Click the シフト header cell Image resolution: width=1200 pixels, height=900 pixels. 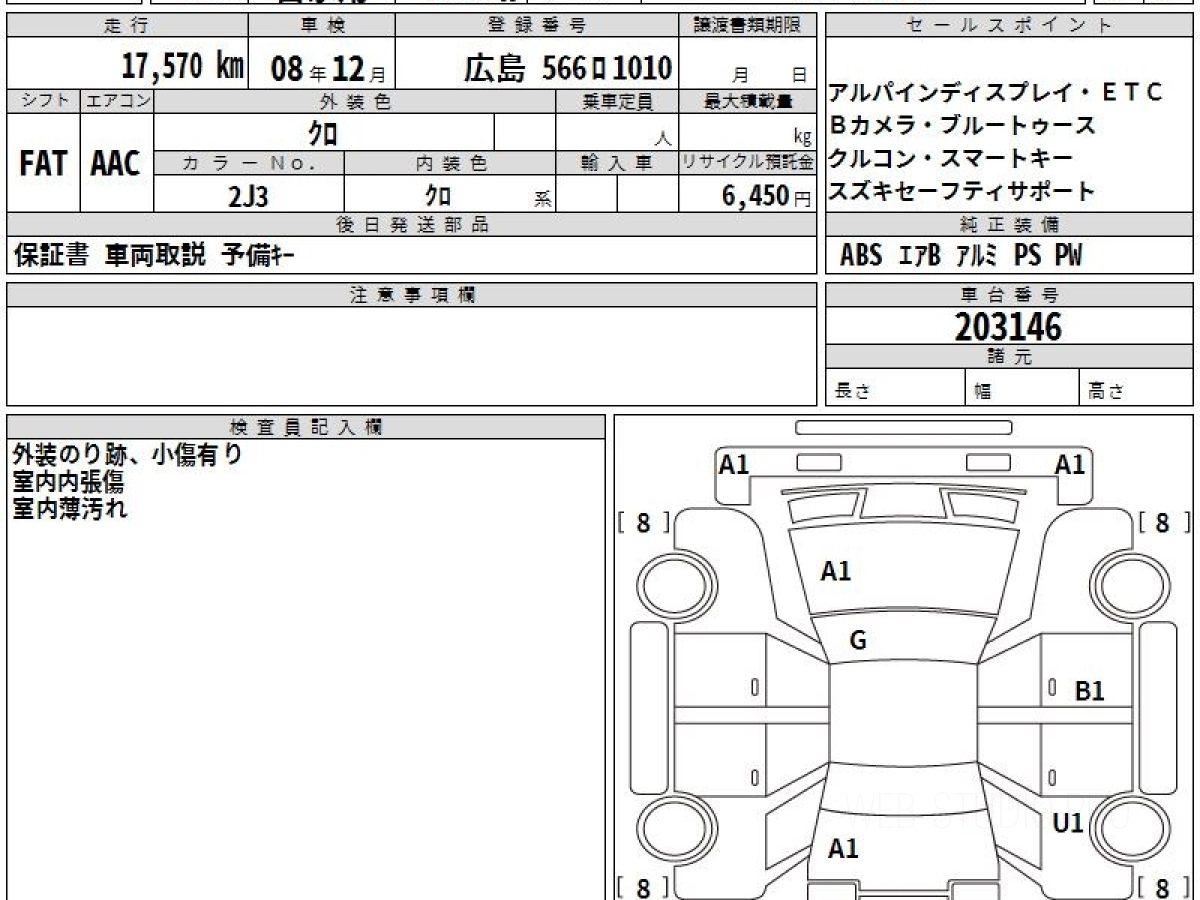pyautogui.click(x=44, y=101)
